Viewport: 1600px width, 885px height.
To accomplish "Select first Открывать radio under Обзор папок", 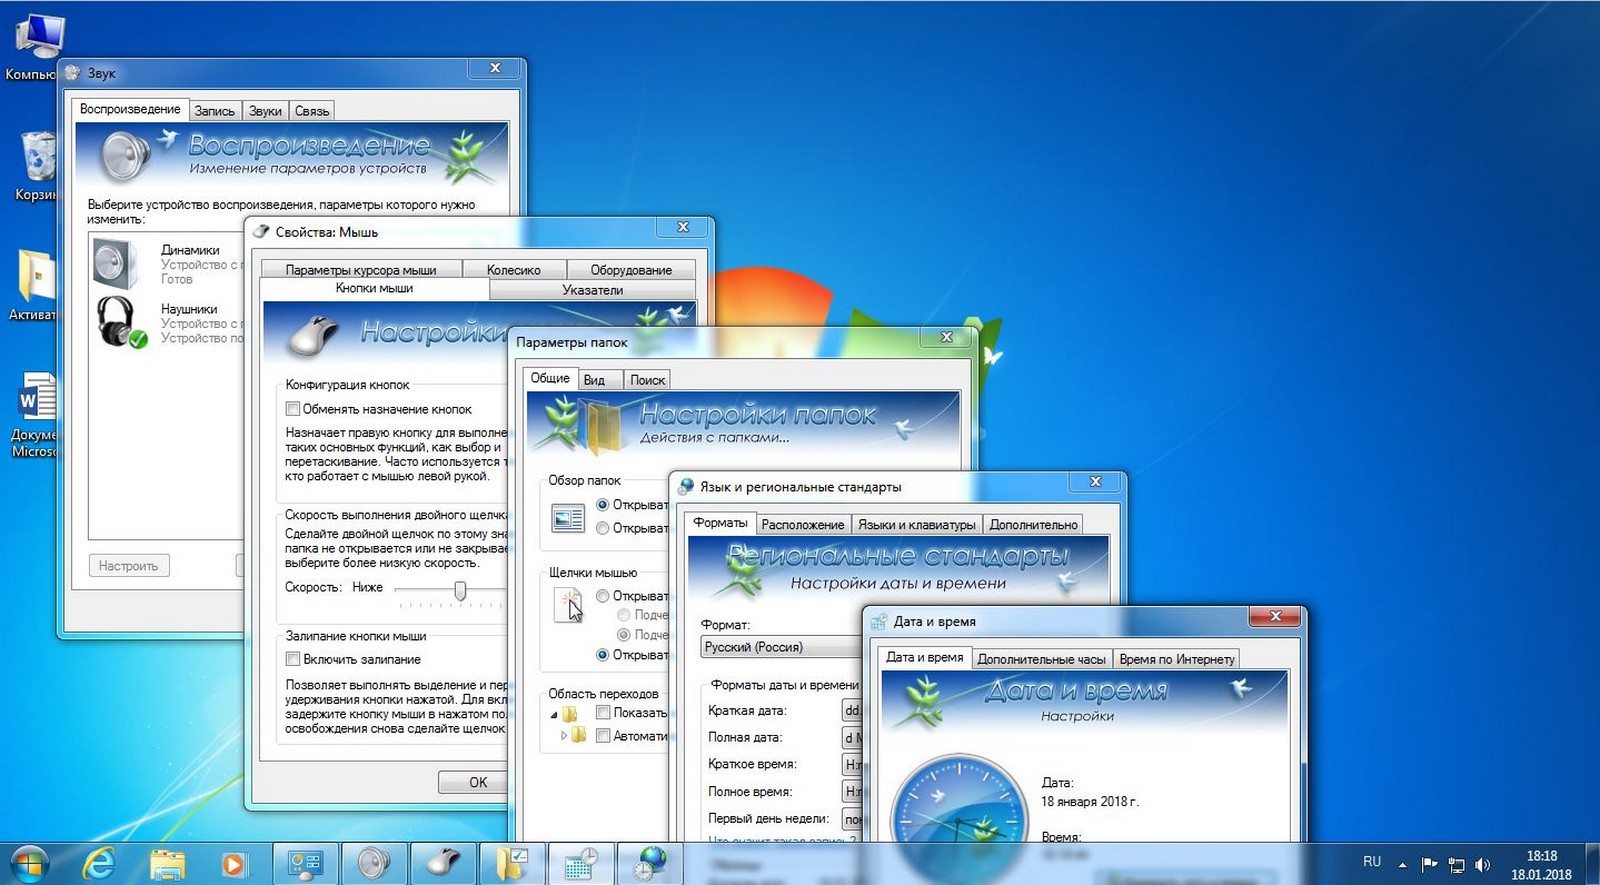I will [602, 505].
